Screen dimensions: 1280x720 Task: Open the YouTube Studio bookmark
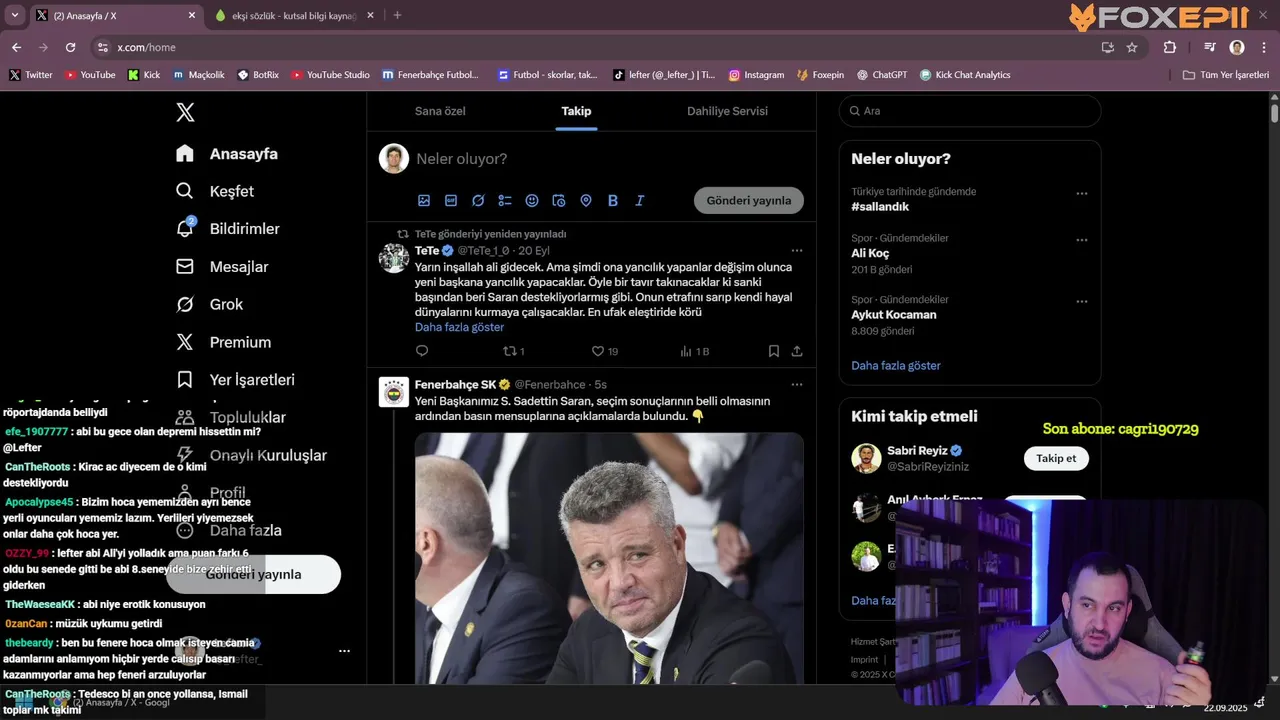point(330,75)
